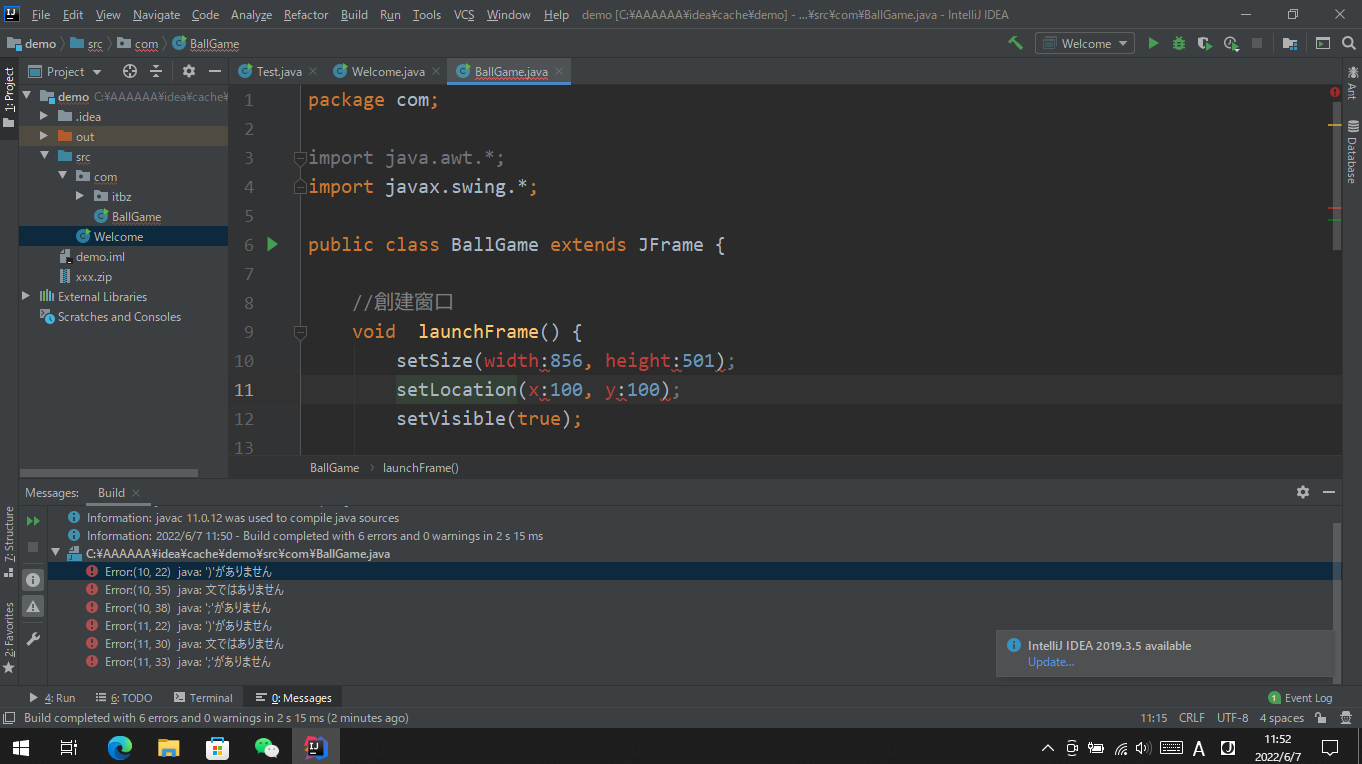Collapse the com package node
Image resolution: width=1362 pixels, height=764 pixels.
62,176
